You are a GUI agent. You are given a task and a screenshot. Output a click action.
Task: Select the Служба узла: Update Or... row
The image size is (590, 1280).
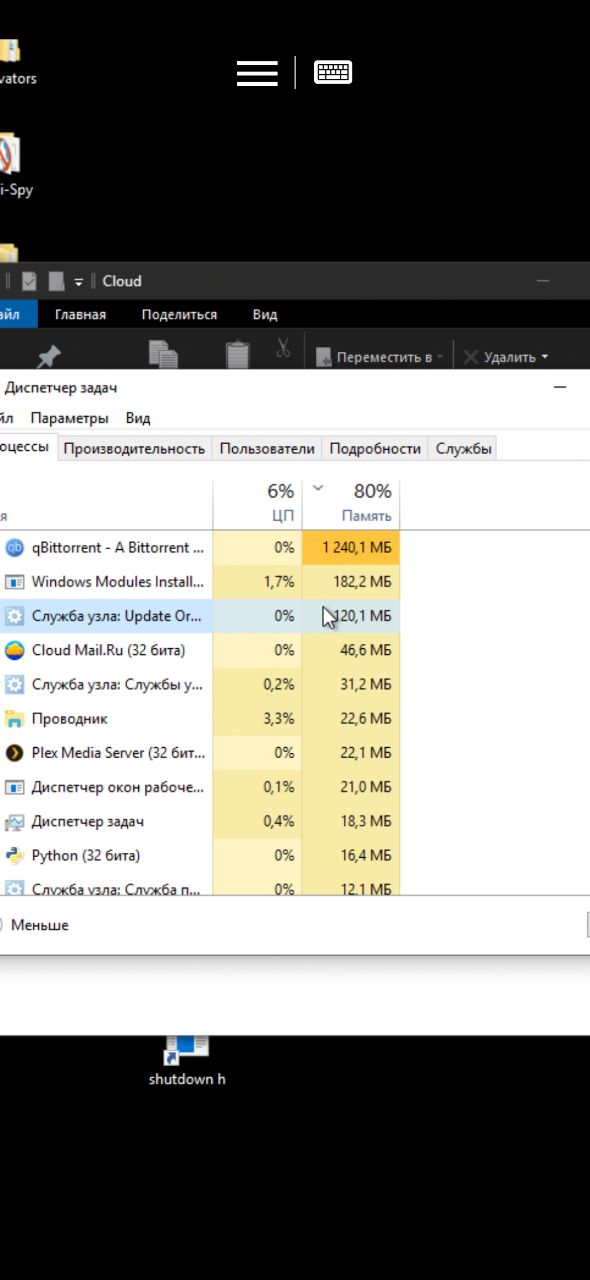(200, 616)
